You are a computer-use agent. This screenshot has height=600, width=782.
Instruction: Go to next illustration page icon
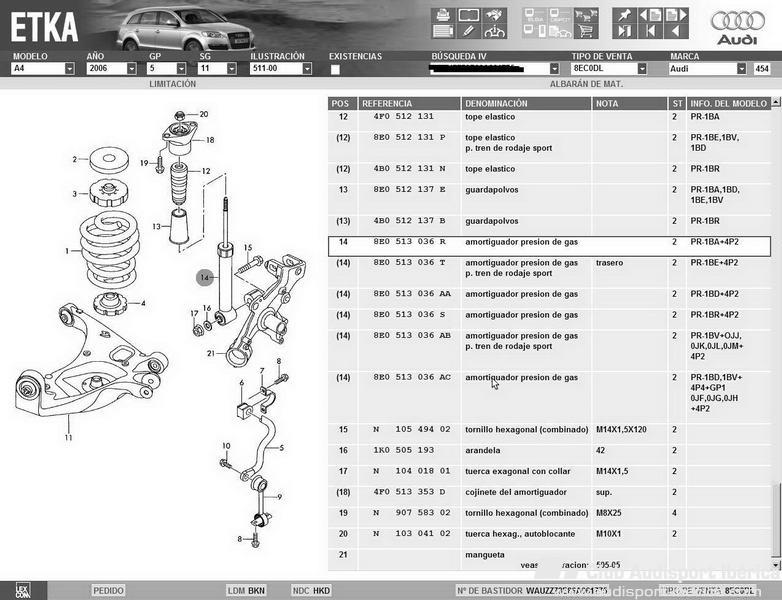pos(676,15)
